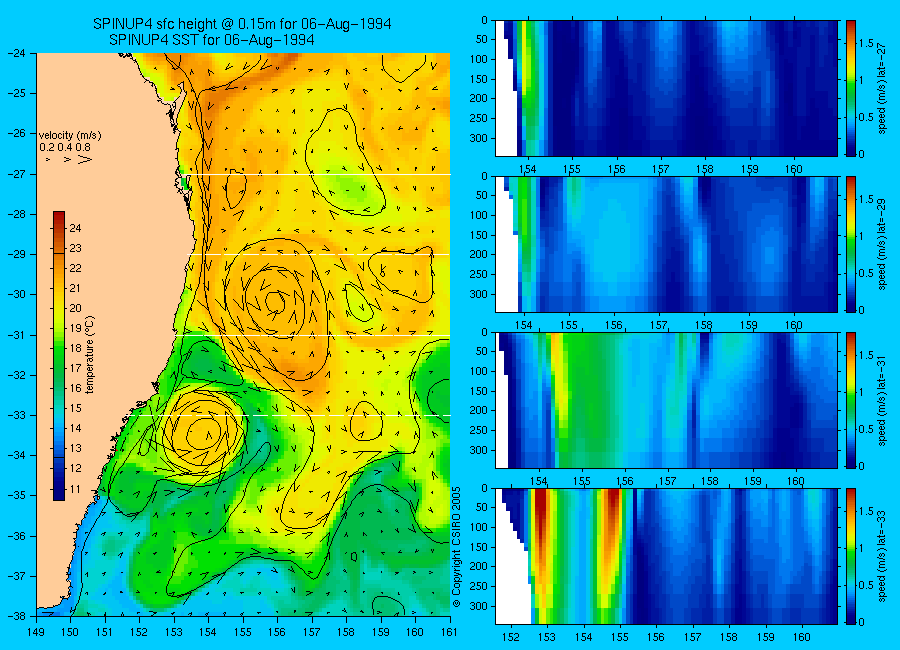Click the speed color bar beside the lat=-27 panel
The width and height of the screenshot is (900, 650).
coord(851,88)
